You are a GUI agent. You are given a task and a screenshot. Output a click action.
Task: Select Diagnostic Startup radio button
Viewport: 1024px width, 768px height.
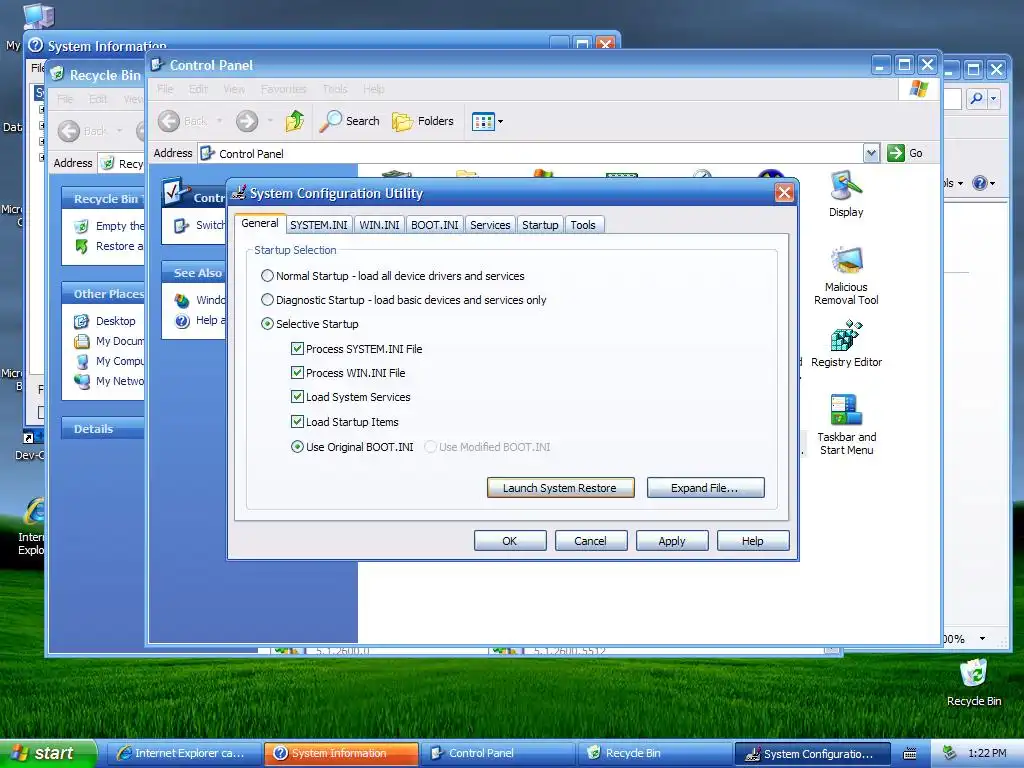pyautogui.click(x=267, y=300)
